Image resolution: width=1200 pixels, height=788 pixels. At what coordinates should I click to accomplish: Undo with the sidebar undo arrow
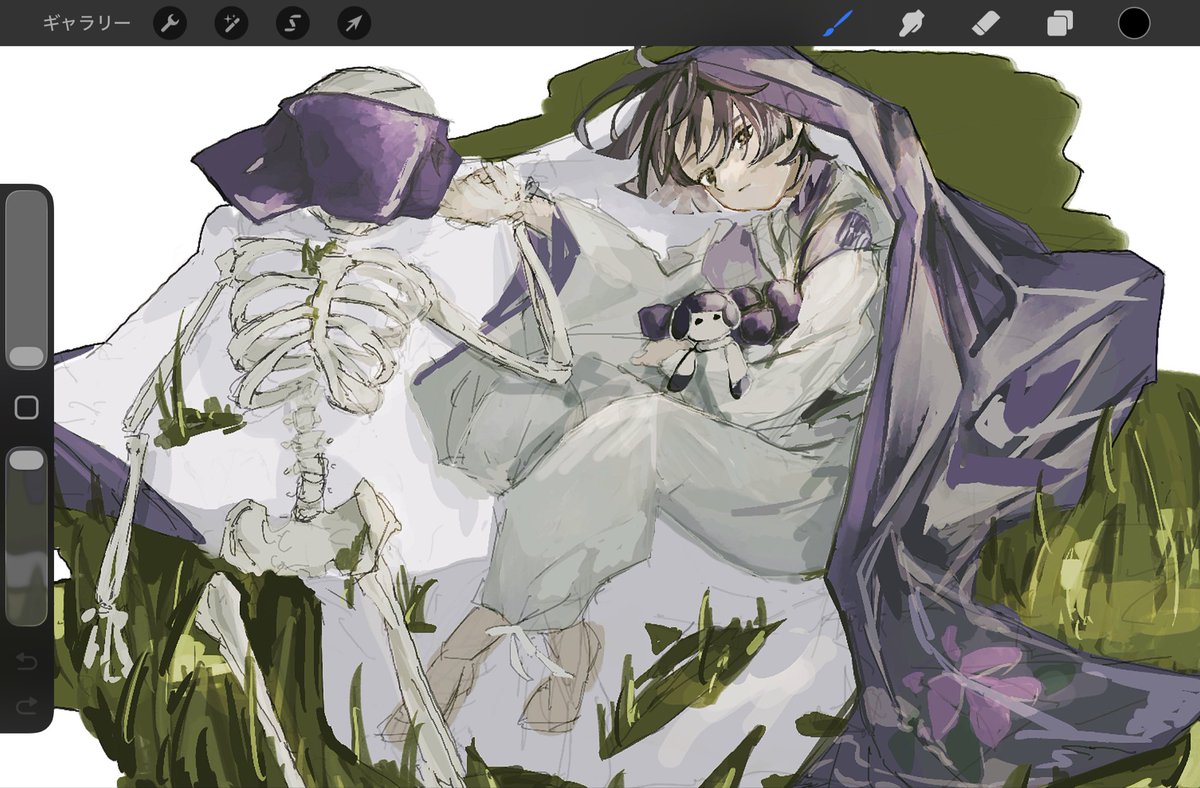(27, 661)
